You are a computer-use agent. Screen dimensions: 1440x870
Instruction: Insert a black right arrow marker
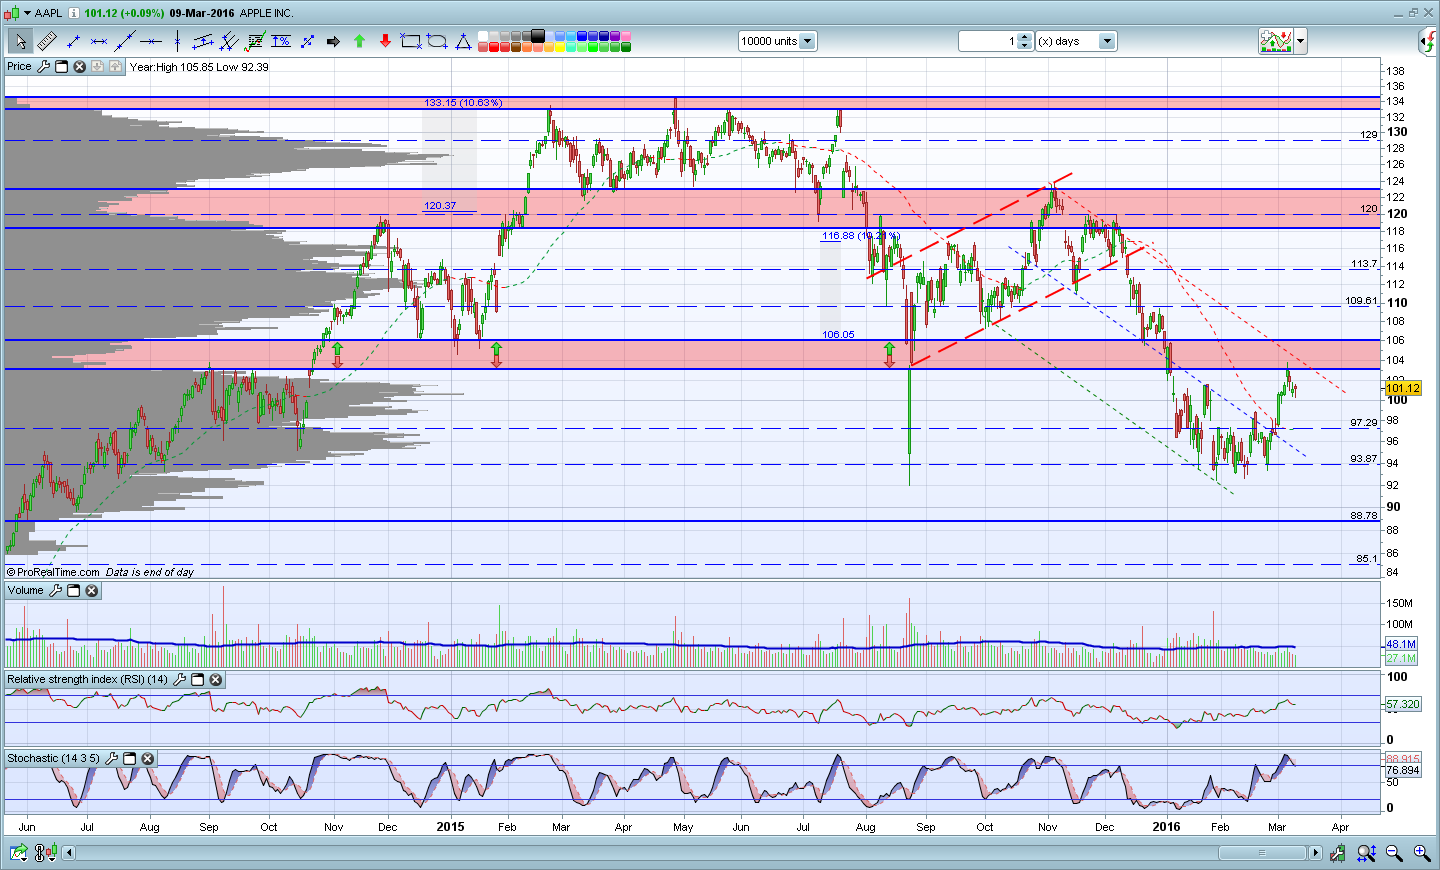(333, 41)
